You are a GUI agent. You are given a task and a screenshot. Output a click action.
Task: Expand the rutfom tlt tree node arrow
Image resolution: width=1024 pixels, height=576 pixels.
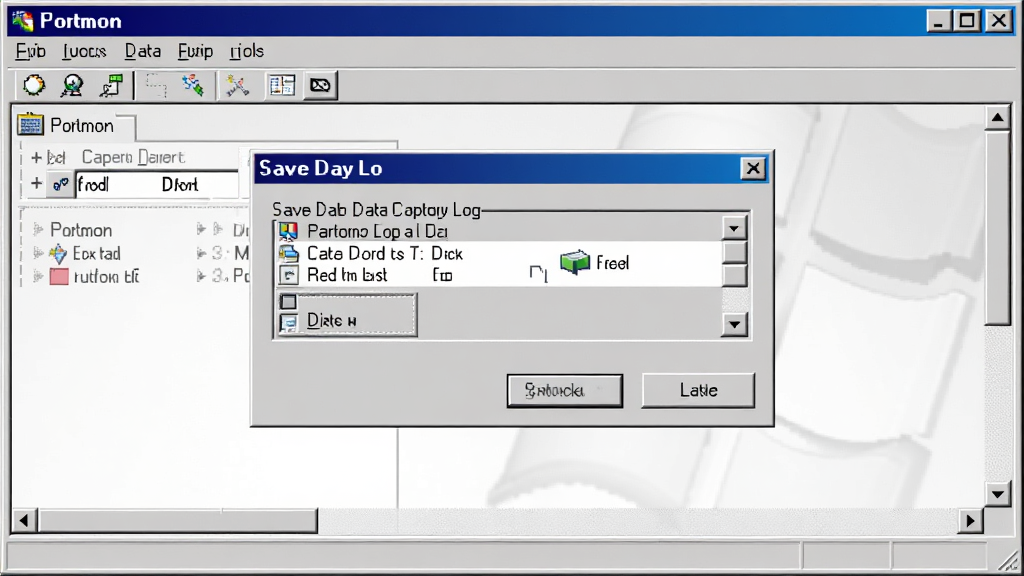coord(38,277)
